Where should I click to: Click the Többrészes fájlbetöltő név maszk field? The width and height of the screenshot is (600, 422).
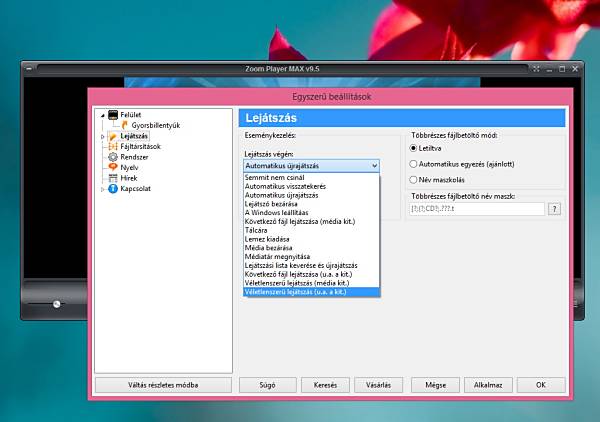click(477, 209)
